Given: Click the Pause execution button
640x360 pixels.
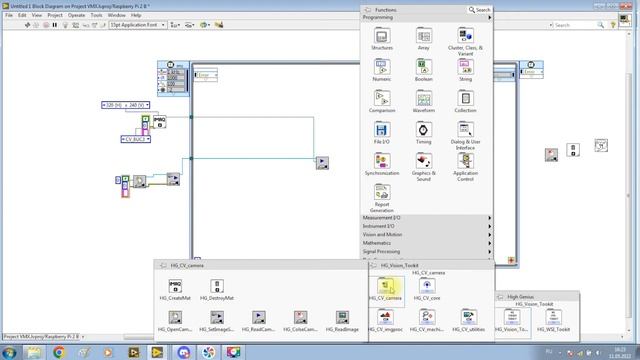Looking at the screenshot, I should 55,25.
